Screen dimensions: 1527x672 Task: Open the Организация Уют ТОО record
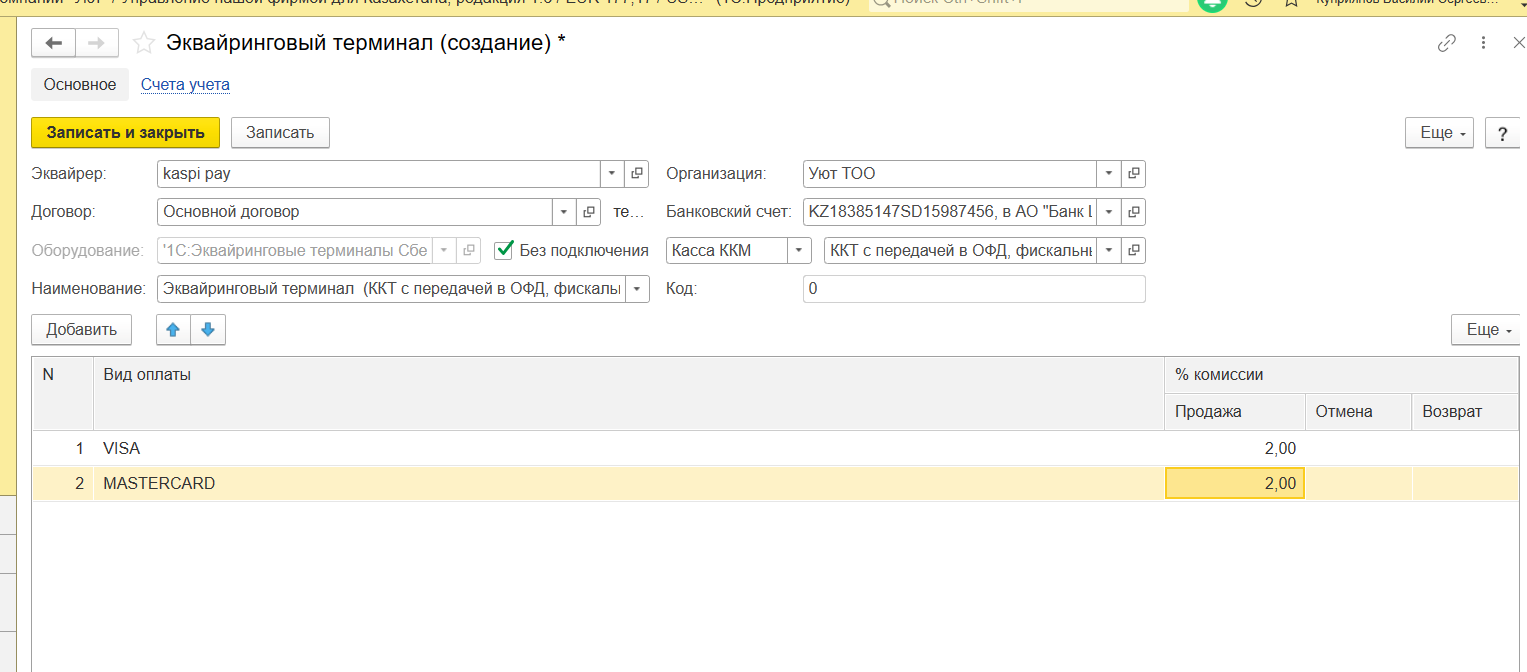pos(1133,174)
